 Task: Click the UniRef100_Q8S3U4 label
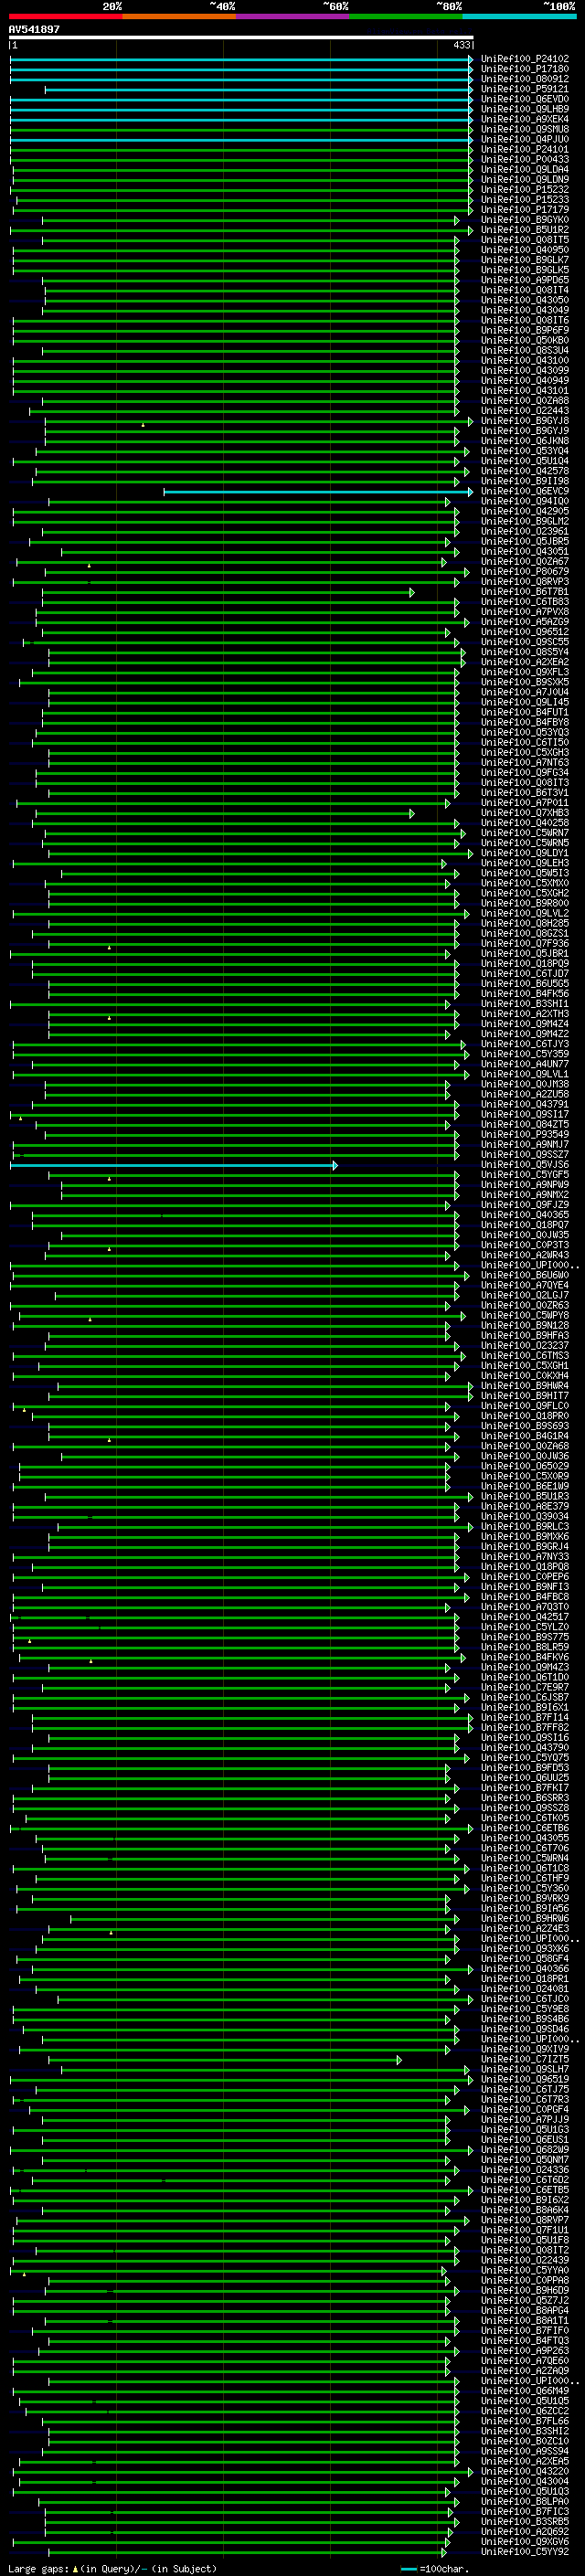525,350
